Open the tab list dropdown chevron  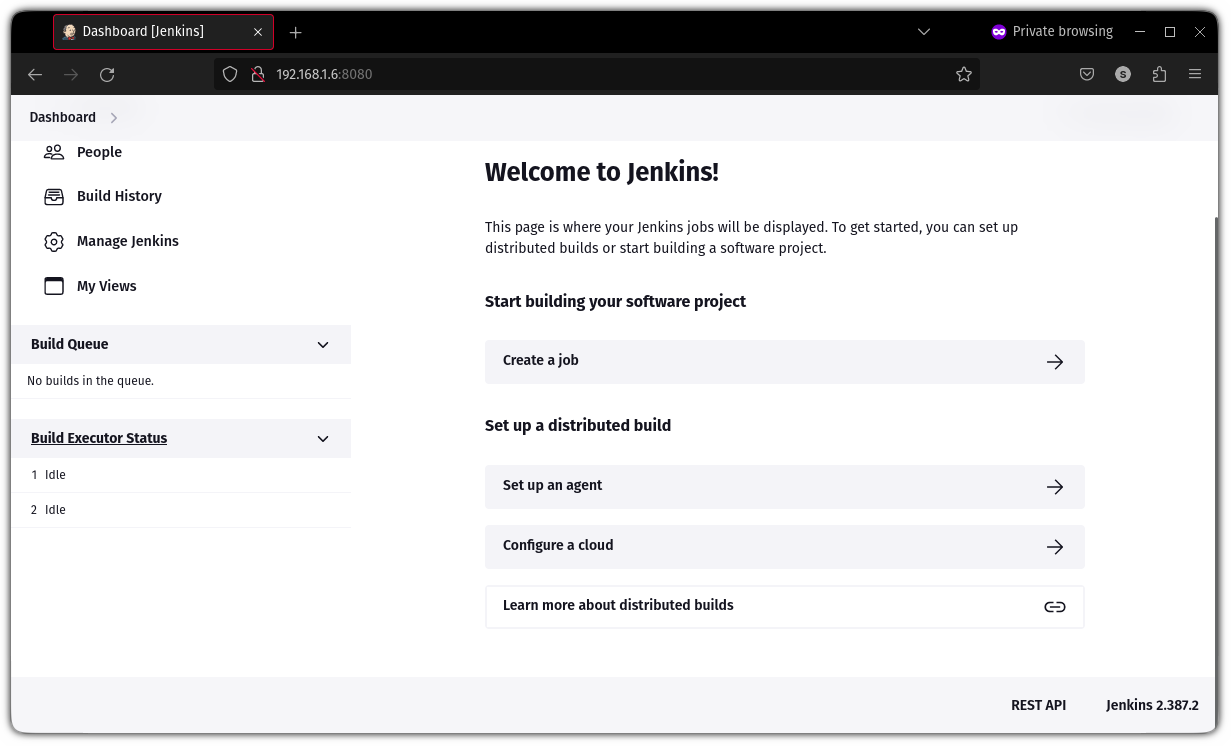tap(924, 32)
